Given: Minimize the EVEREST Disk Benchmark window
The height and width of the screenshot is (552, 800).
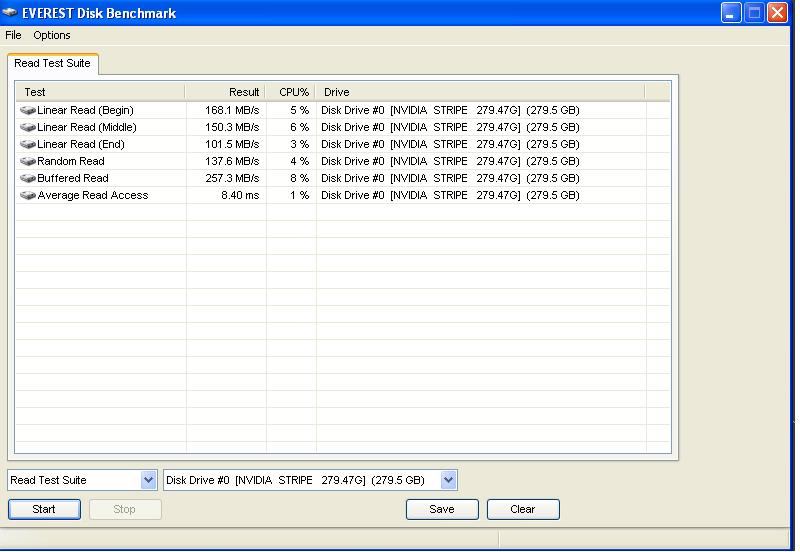Looking at the screenshot, I should (731, 12).
